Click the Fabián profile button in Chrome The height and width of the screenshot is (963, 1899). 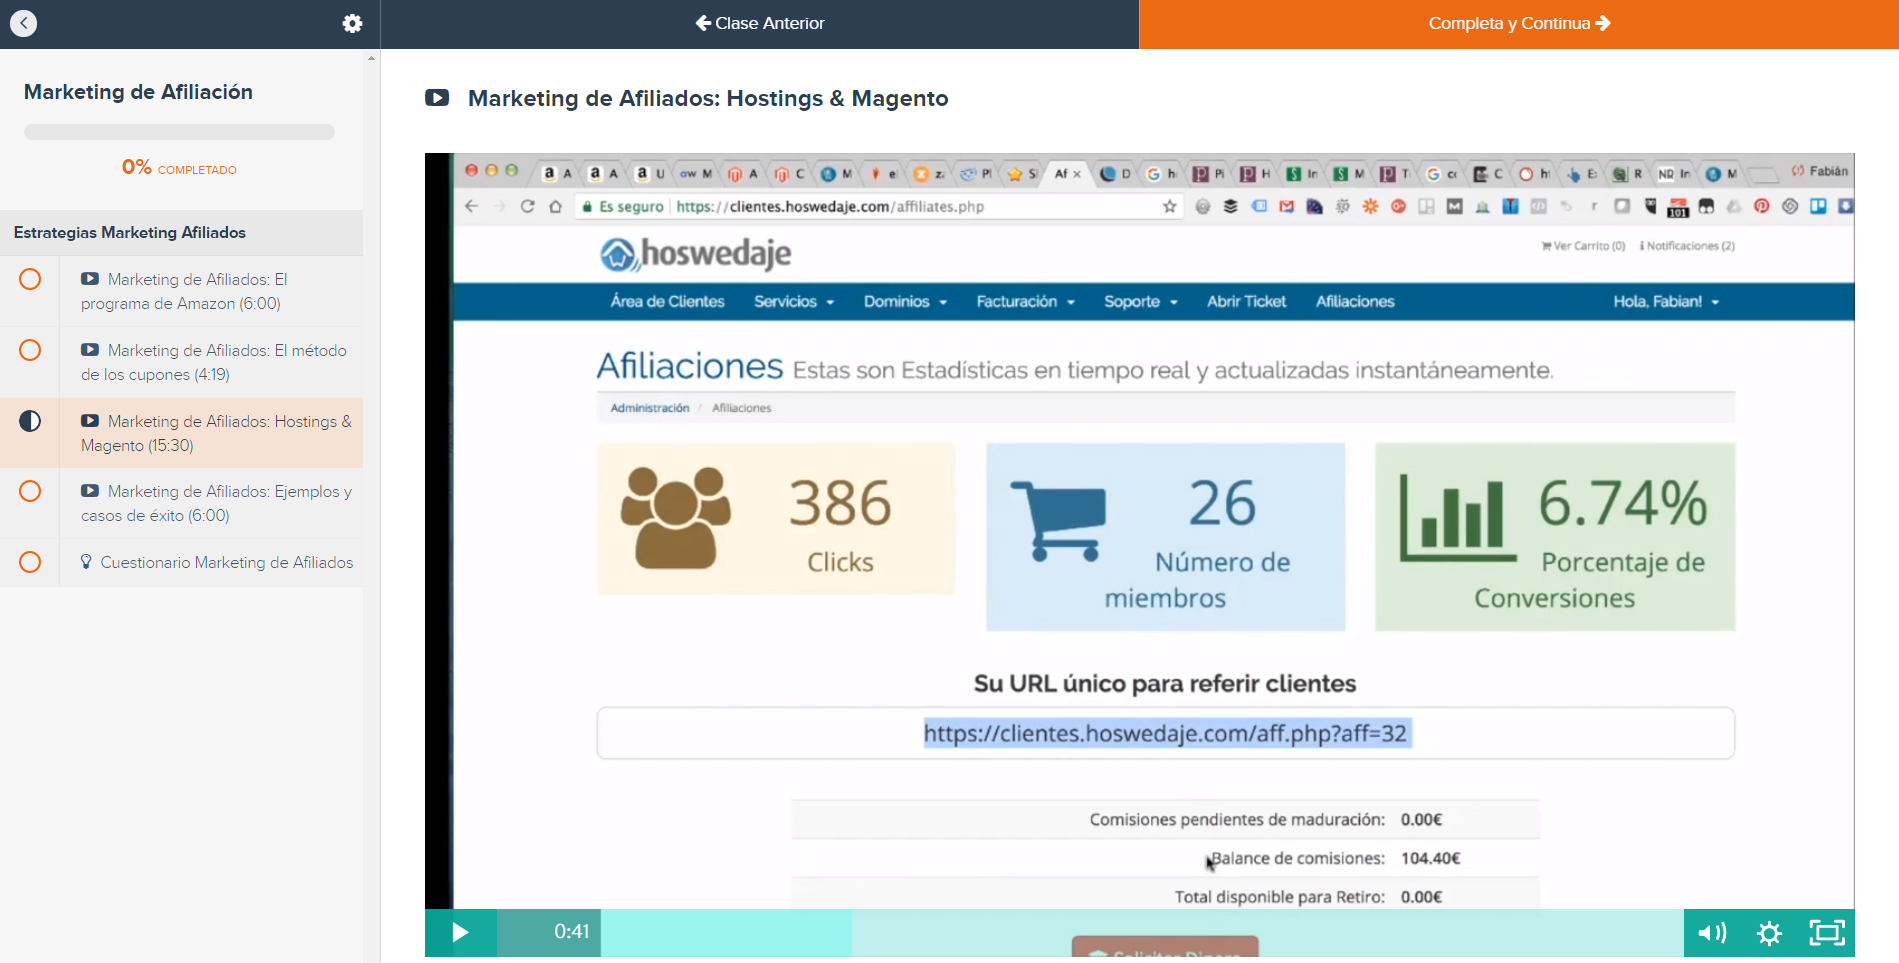[x=1820, y=171]
